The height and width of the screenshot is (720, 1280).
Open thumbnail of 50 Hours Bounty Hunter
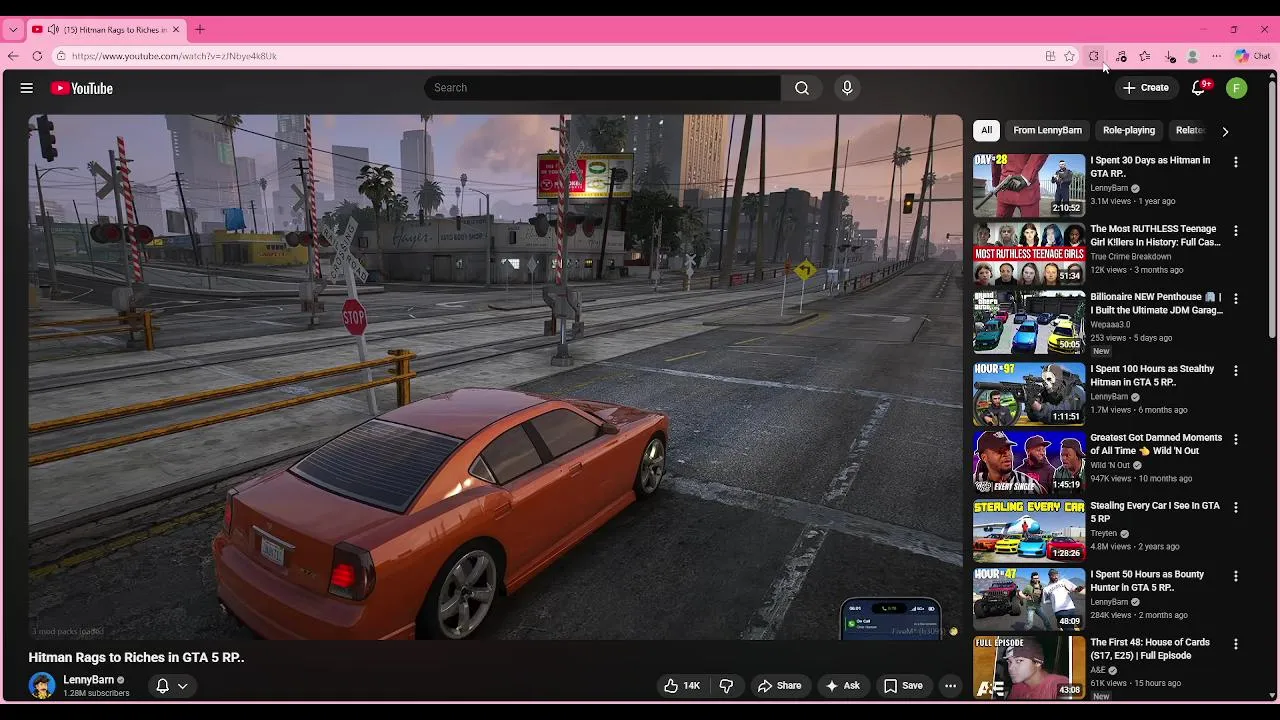tap(1029, 599)
